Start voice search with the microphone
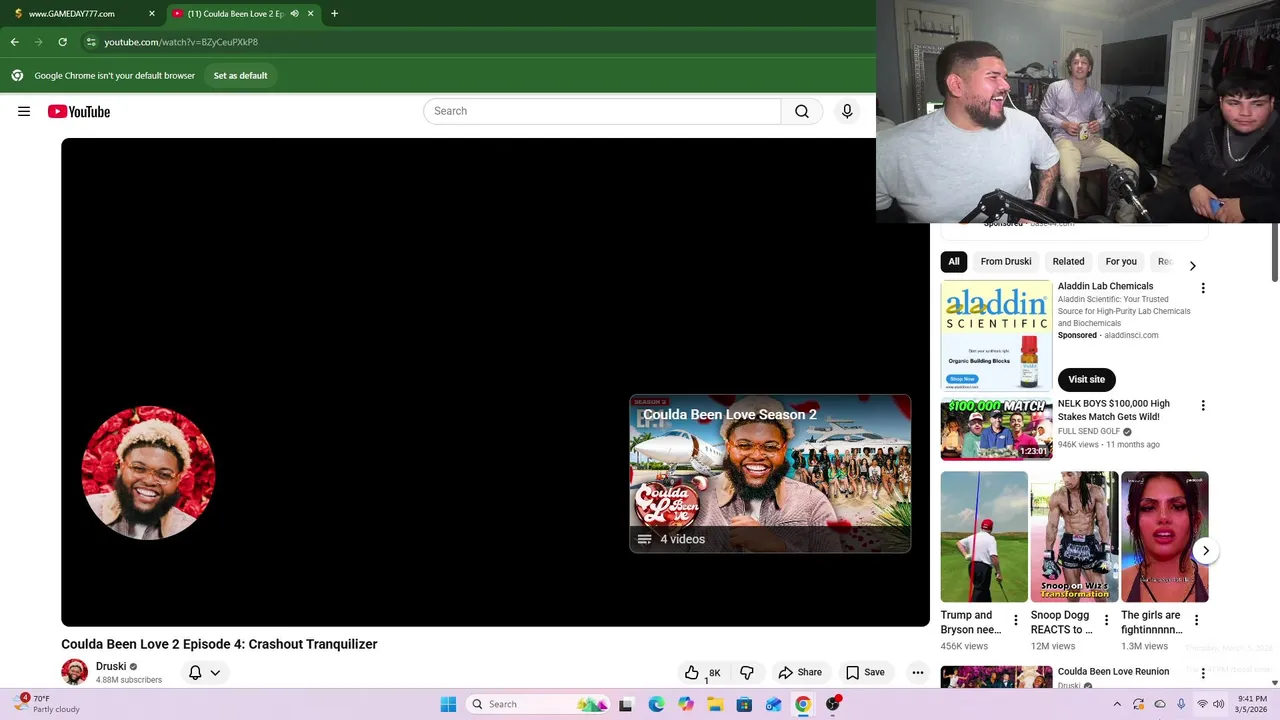This screenshot has height=720, width=1280. (x=847, y=111)
